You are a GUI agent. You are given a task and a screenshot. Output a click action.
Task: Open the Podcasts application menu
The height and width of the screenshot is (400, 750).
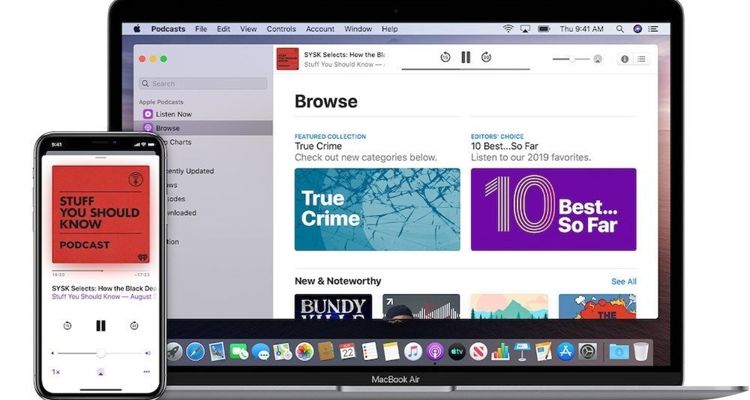click(168, 29)
